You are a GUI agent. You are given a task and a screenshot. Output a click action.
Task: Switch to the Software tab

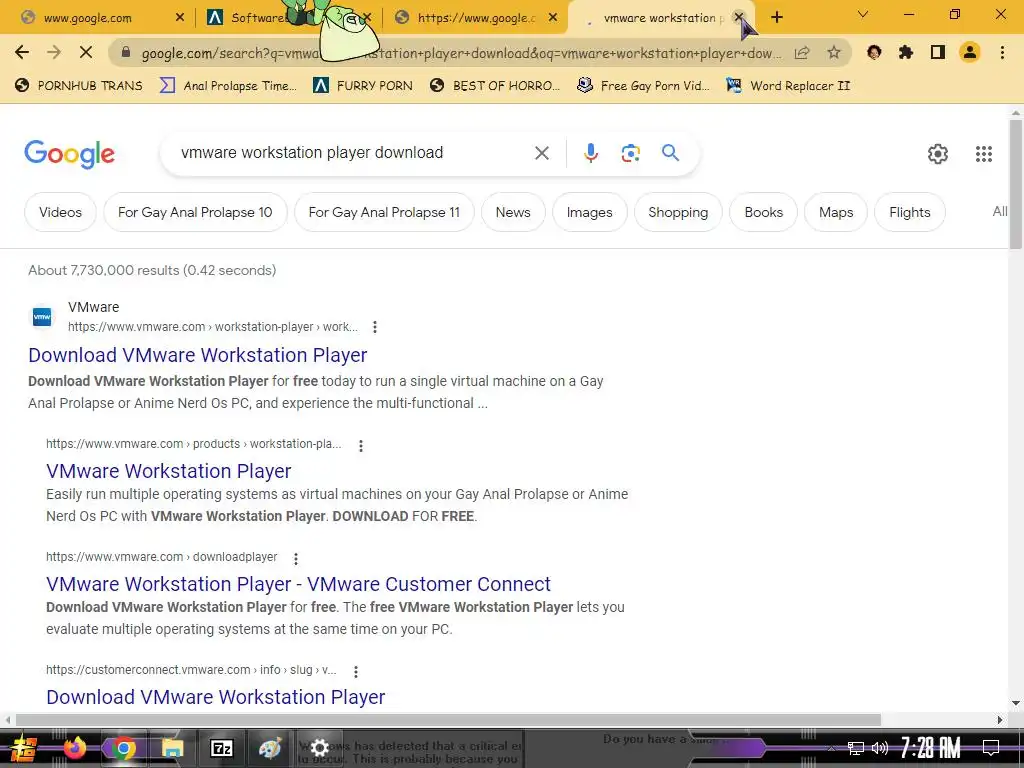259,18
